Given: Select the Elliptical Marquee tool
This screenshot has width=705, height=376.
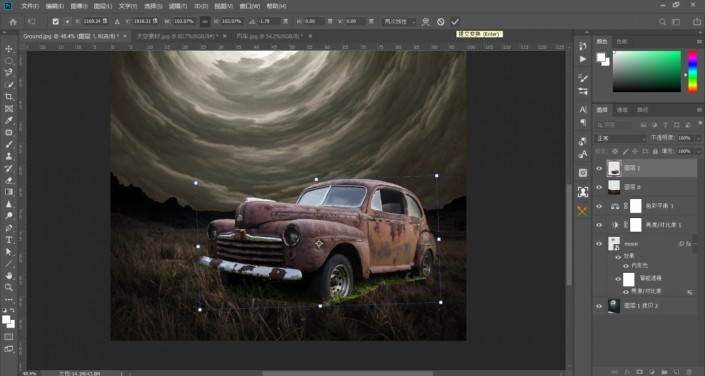Looking at the screenshot, I should pos(9,61).
